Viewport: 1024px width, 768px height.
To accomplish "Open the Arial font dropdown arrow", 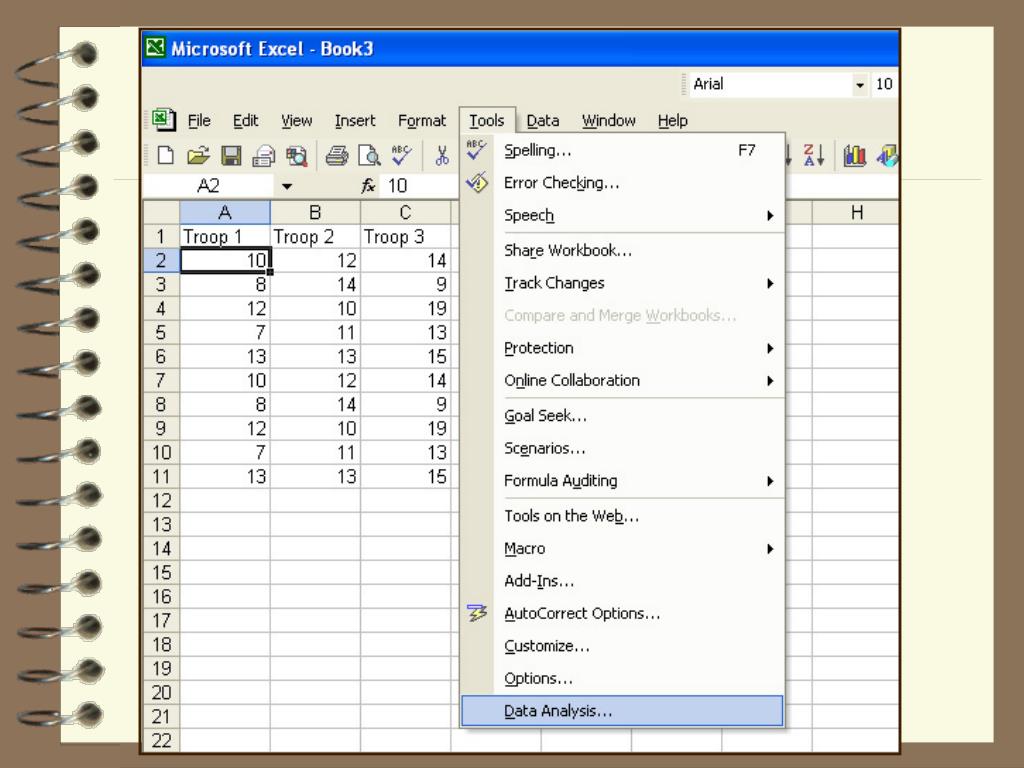I will pyautogui.click(x=860, y=85).
